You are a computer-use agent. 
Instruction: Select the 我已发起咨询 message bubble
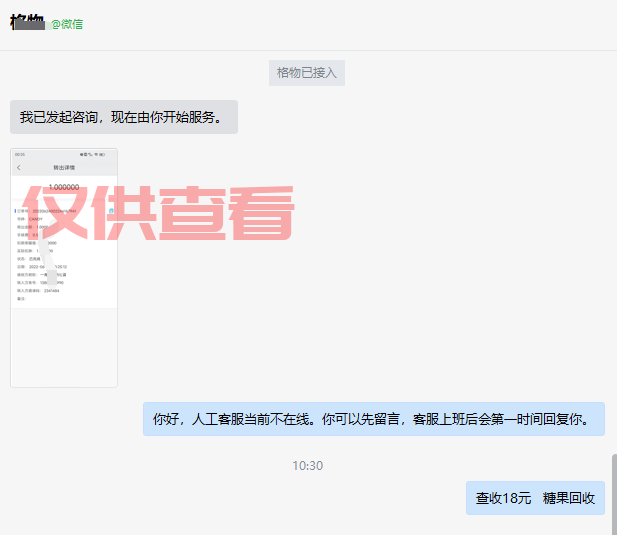123,117
